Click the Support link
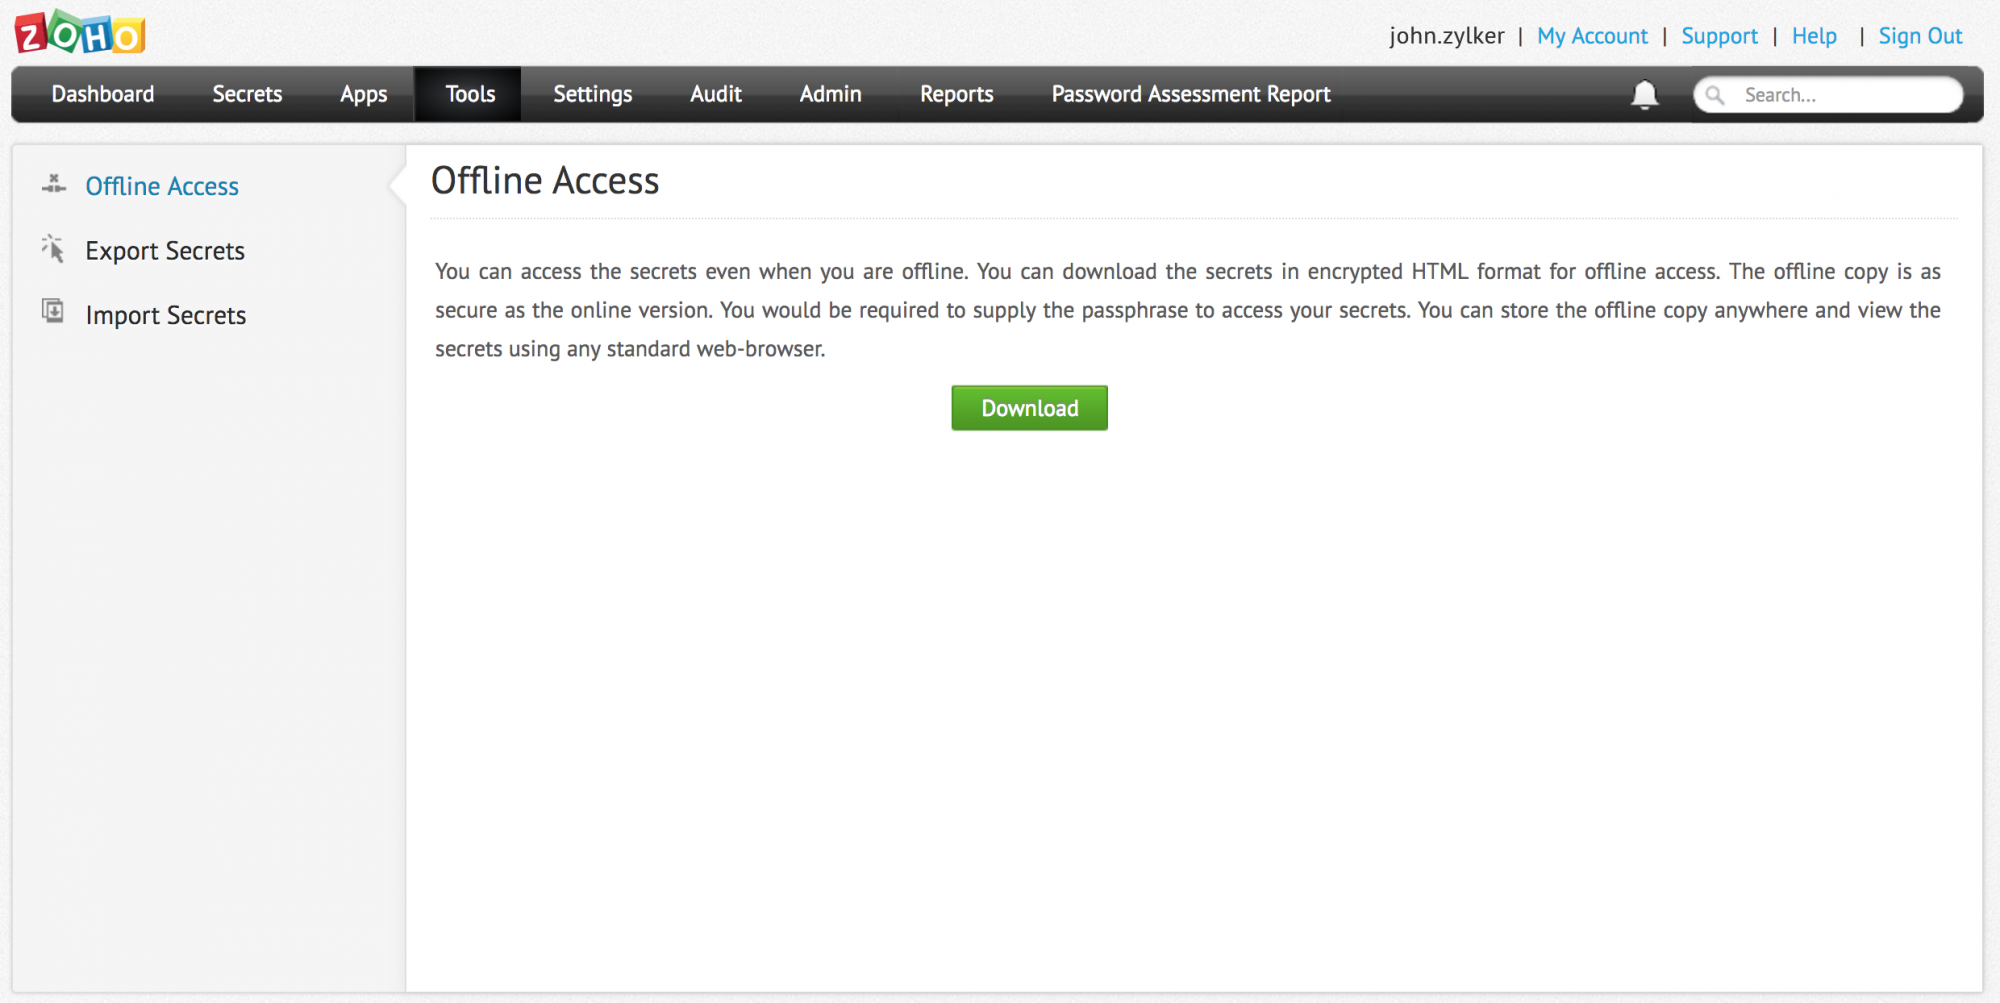 (1719, 36)
